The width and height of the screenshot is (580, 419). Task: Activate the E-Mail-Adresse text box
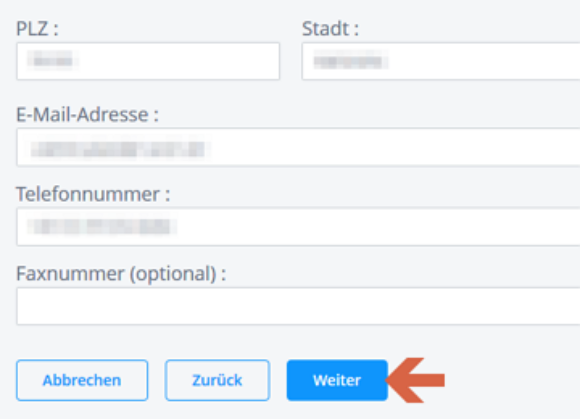(298, 147)
